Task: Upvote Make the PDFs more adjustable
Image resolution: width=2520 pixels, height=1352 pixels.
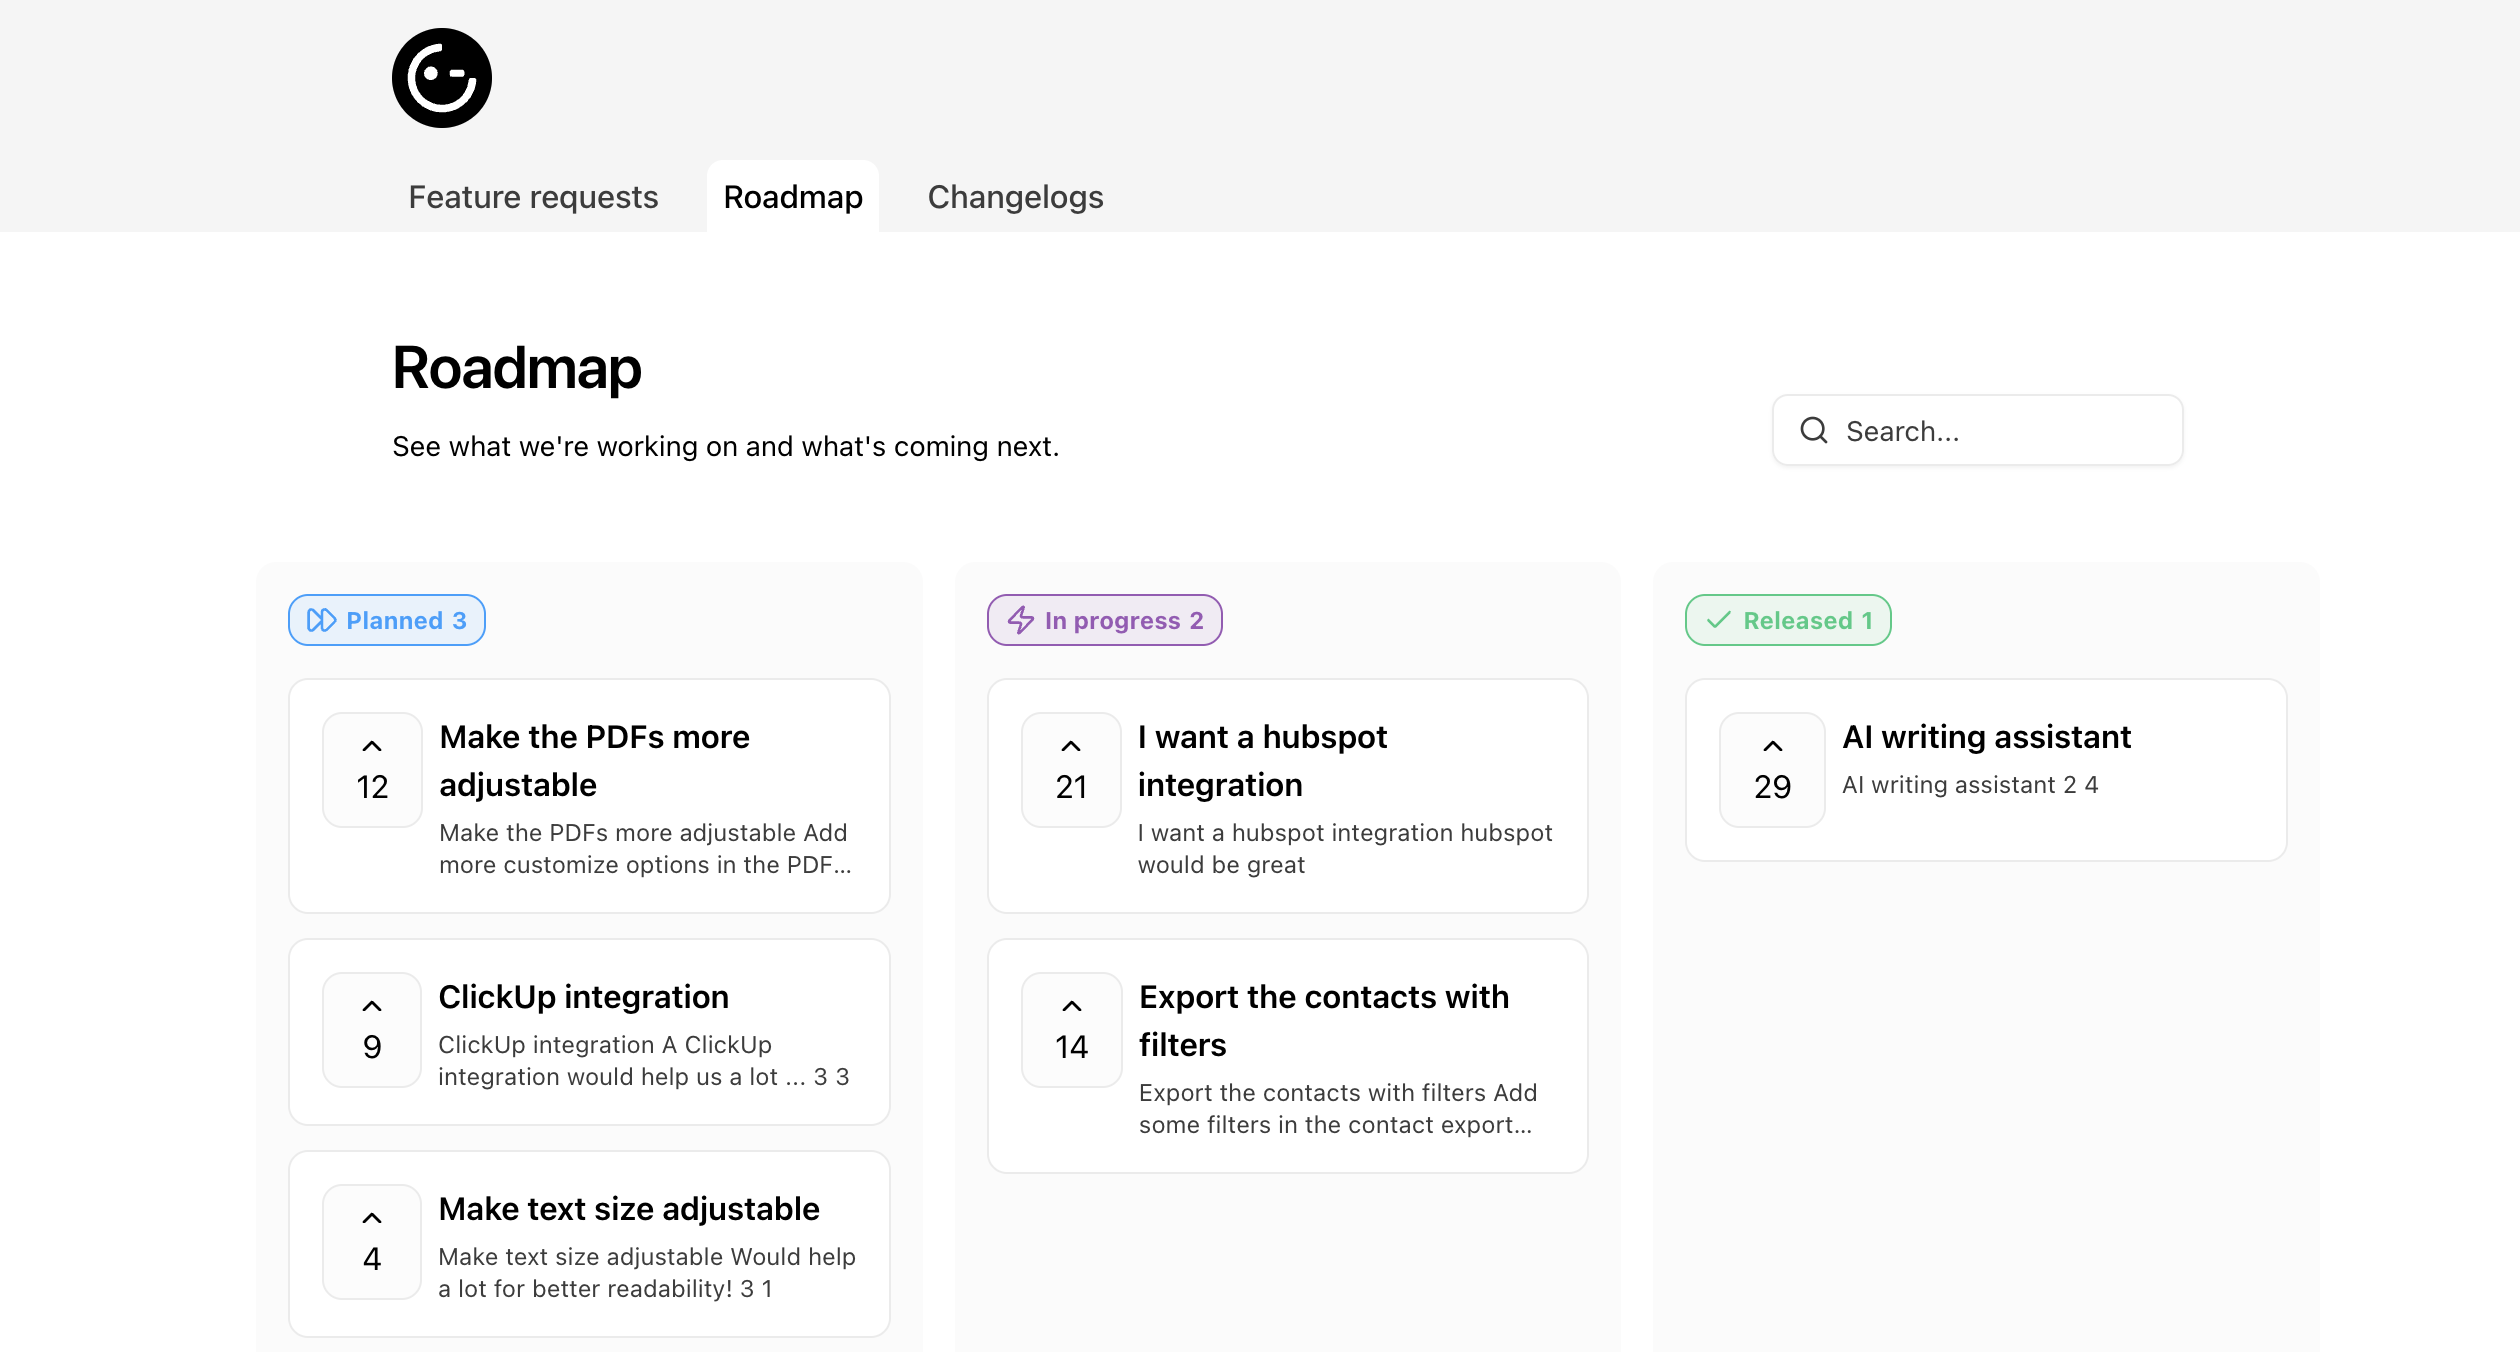Action: (x=372, y=770)
